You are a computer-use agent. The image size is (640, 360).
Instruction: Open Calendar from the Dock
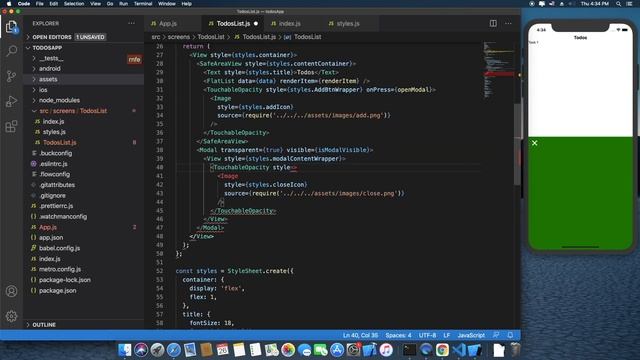coord(222,350)
